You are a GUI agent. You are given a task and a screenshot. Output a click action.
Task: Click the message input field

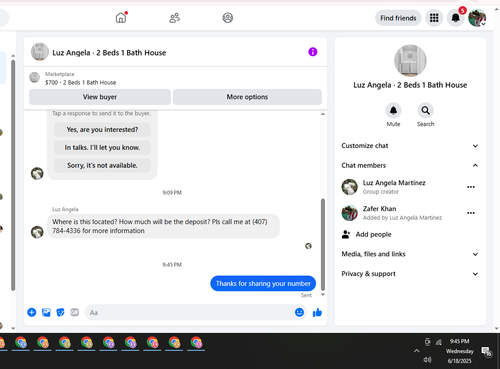(x=190, y=312)
